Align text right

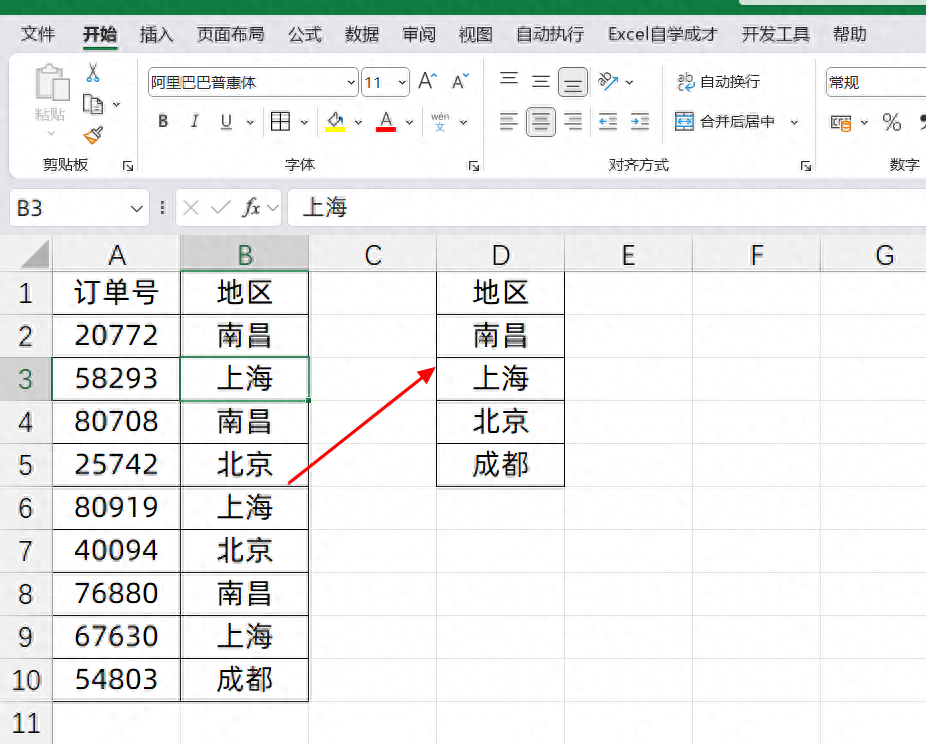pos(572,122)
